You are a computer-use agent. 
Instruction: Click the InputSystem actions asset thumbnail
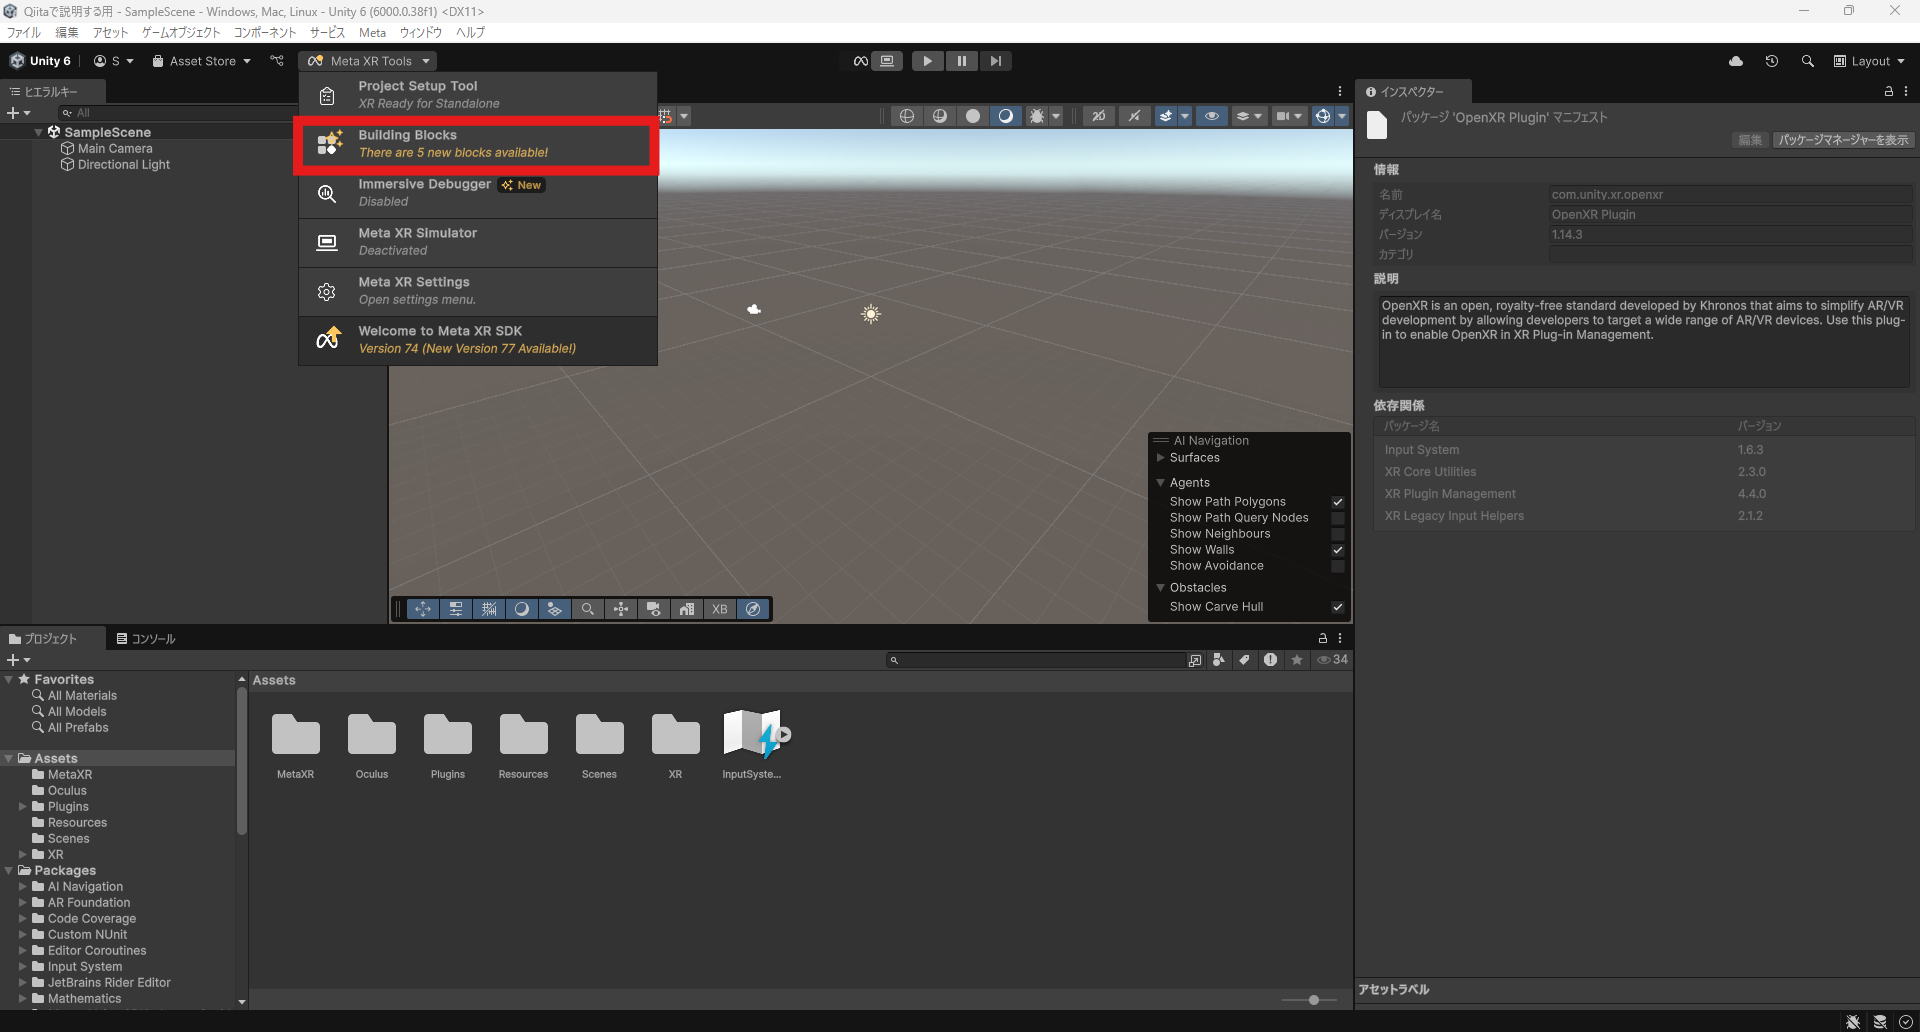(752, 735)
